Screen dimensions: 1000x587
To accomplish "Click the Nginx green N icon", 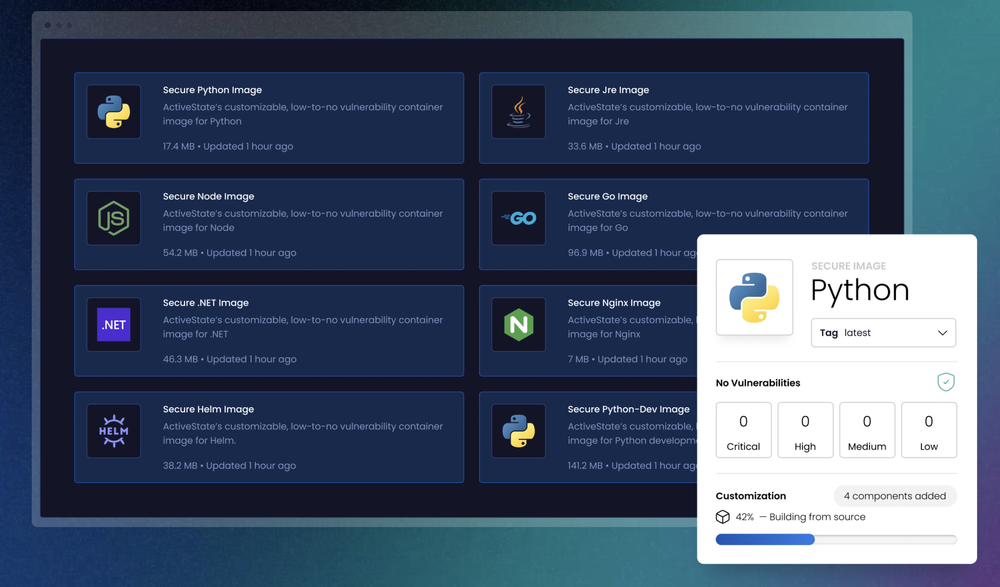I will (519, 325).
